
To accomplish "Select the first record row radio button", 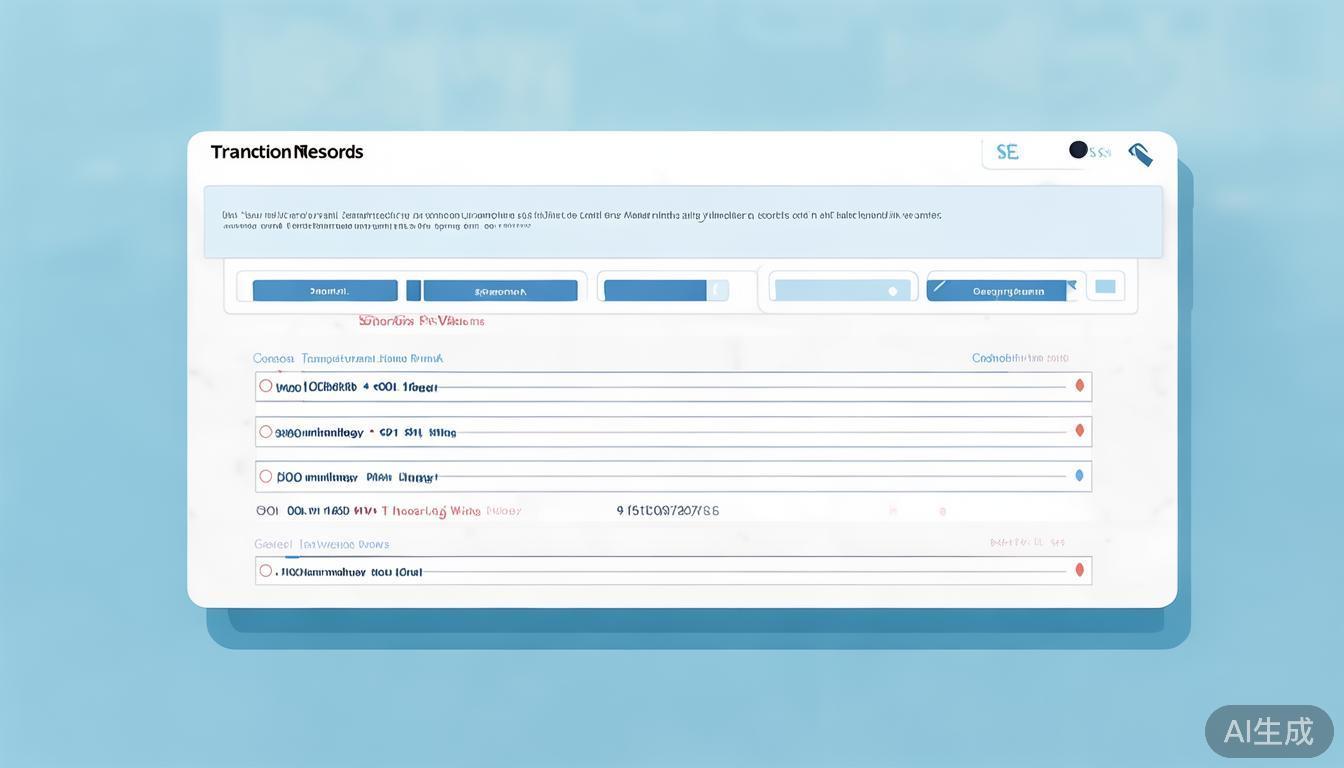I will click(265, 385).
